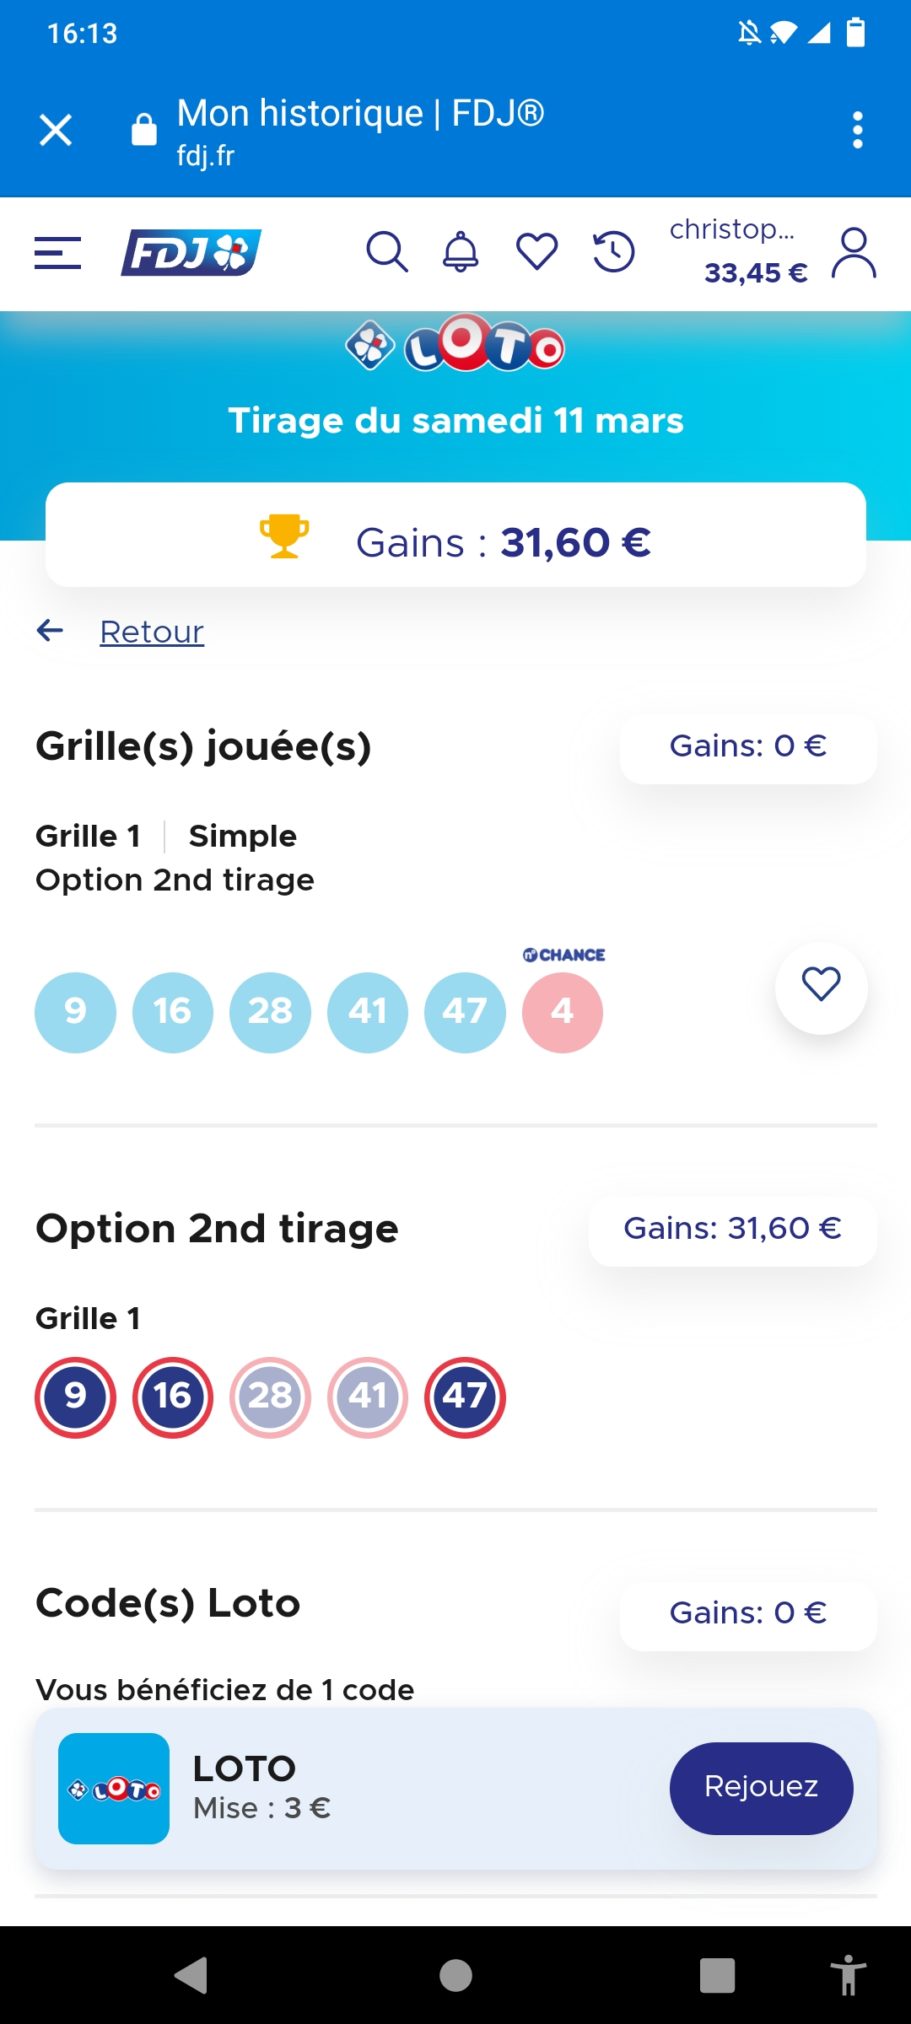Tap the account balance 33,45 €
Viewport: 911px width, 2024px height.
[x=756, y=273]
